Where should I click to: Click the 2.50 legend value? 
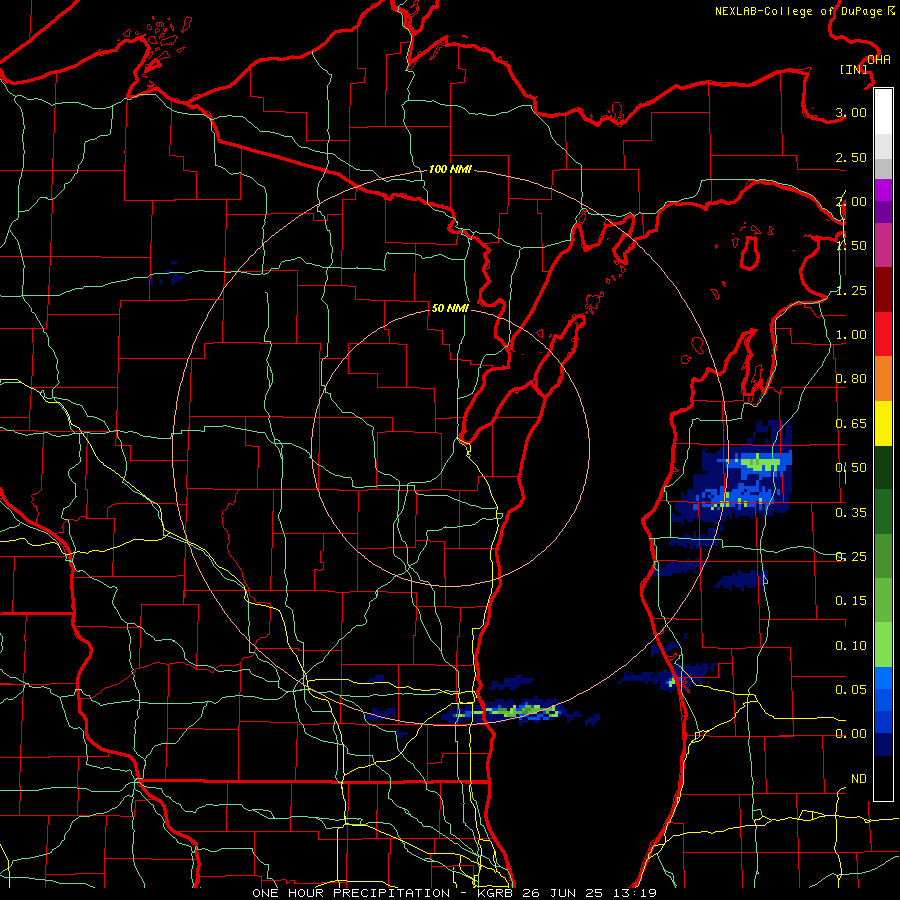click(851, 157)
